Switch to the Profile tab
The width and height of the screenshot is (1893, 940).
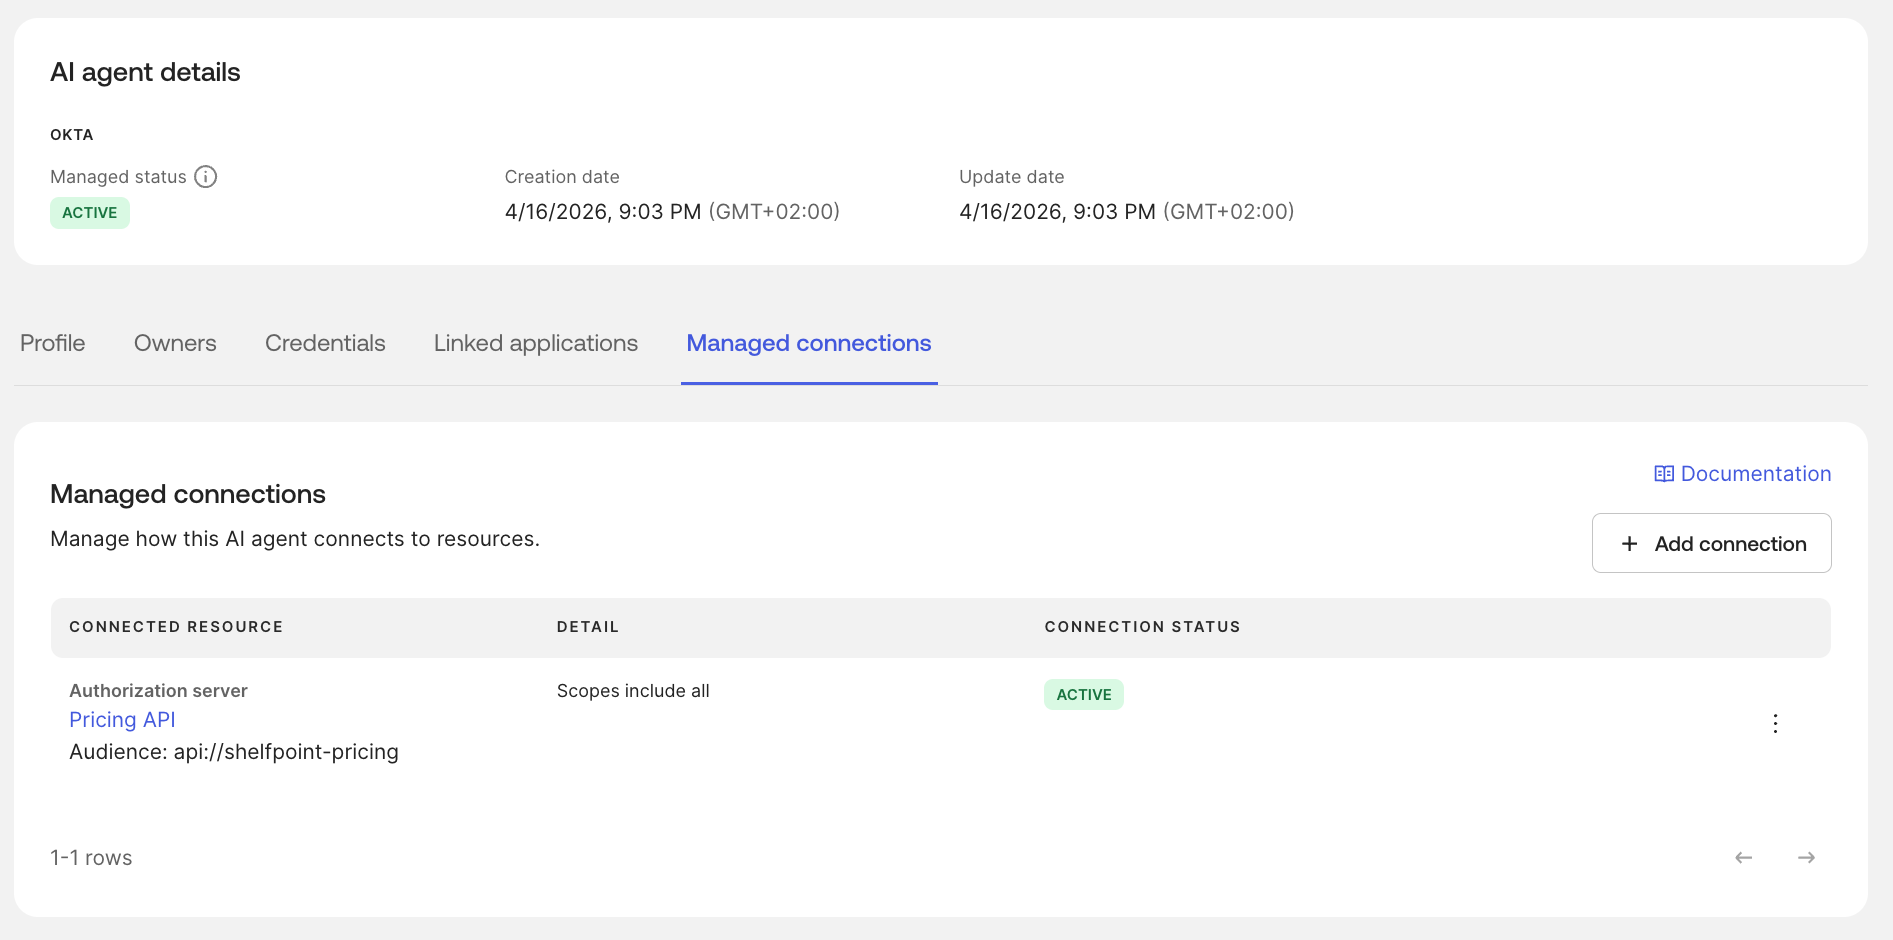[x=52, y=343]
